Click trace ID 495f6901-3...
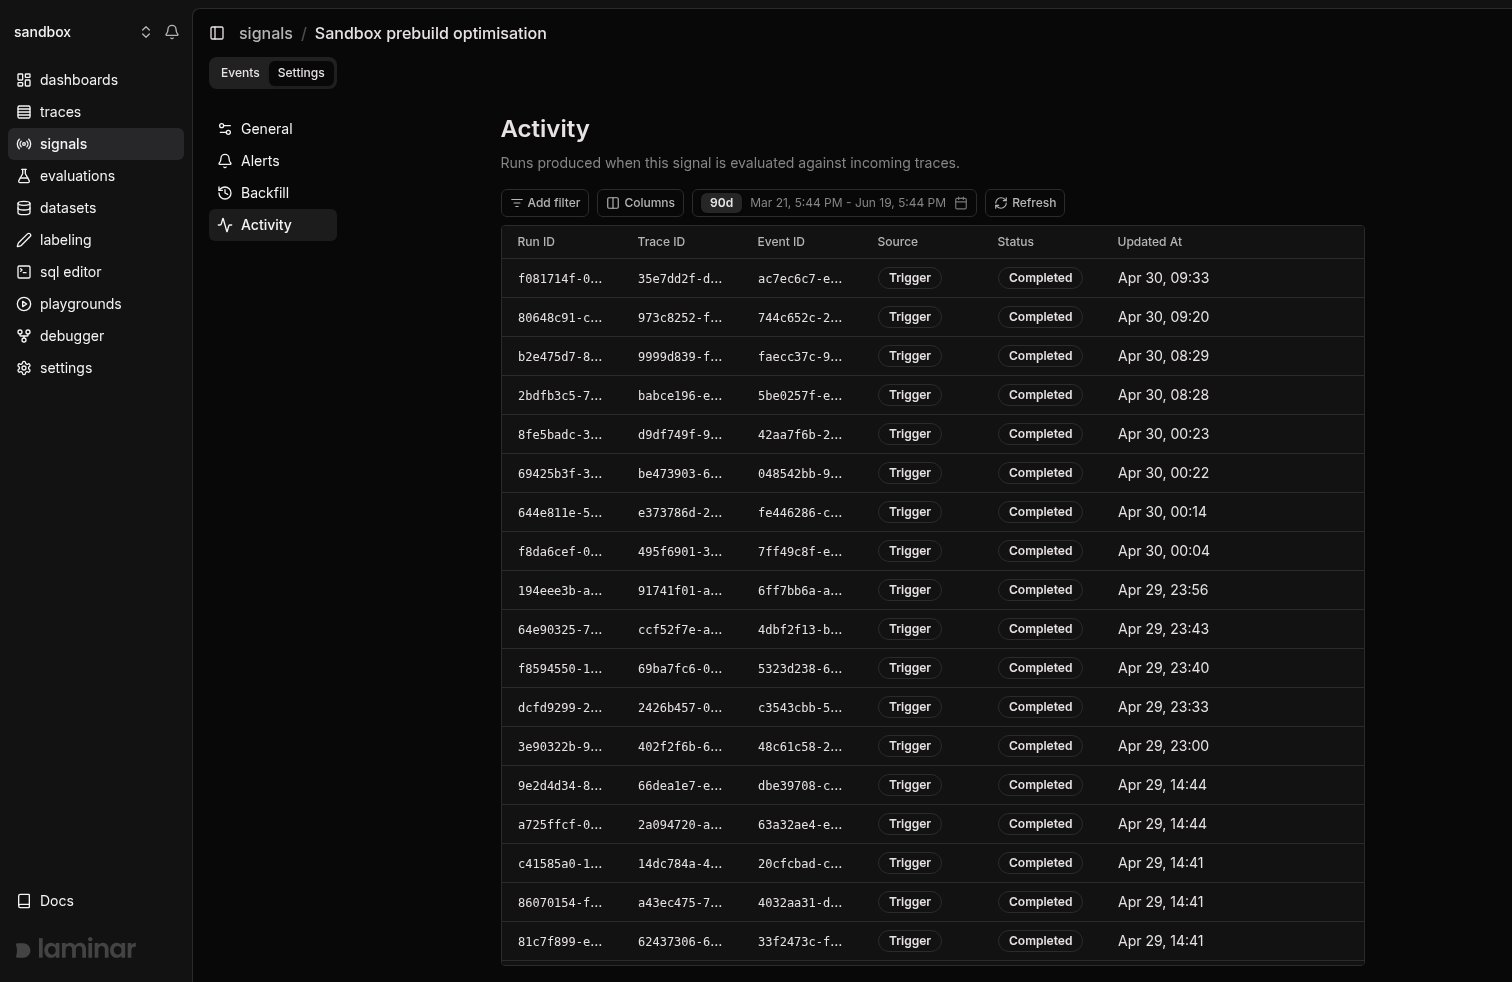The height and width of the screenshot is (982, 1512). coord(680,552)
